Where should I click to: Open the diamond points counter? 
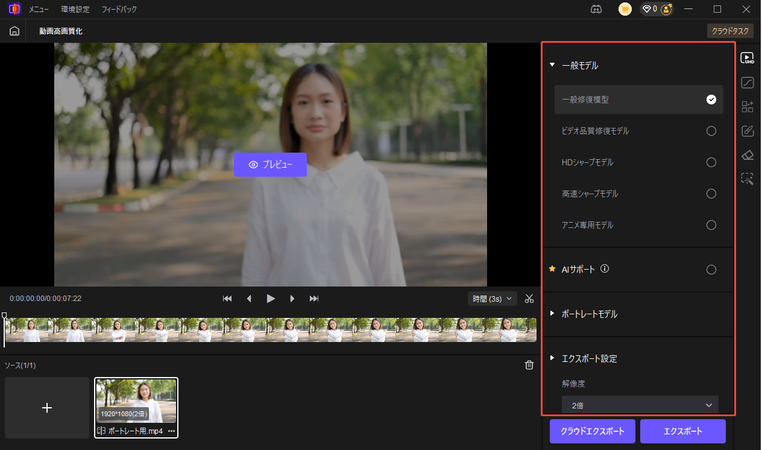(x=650, y=9)
